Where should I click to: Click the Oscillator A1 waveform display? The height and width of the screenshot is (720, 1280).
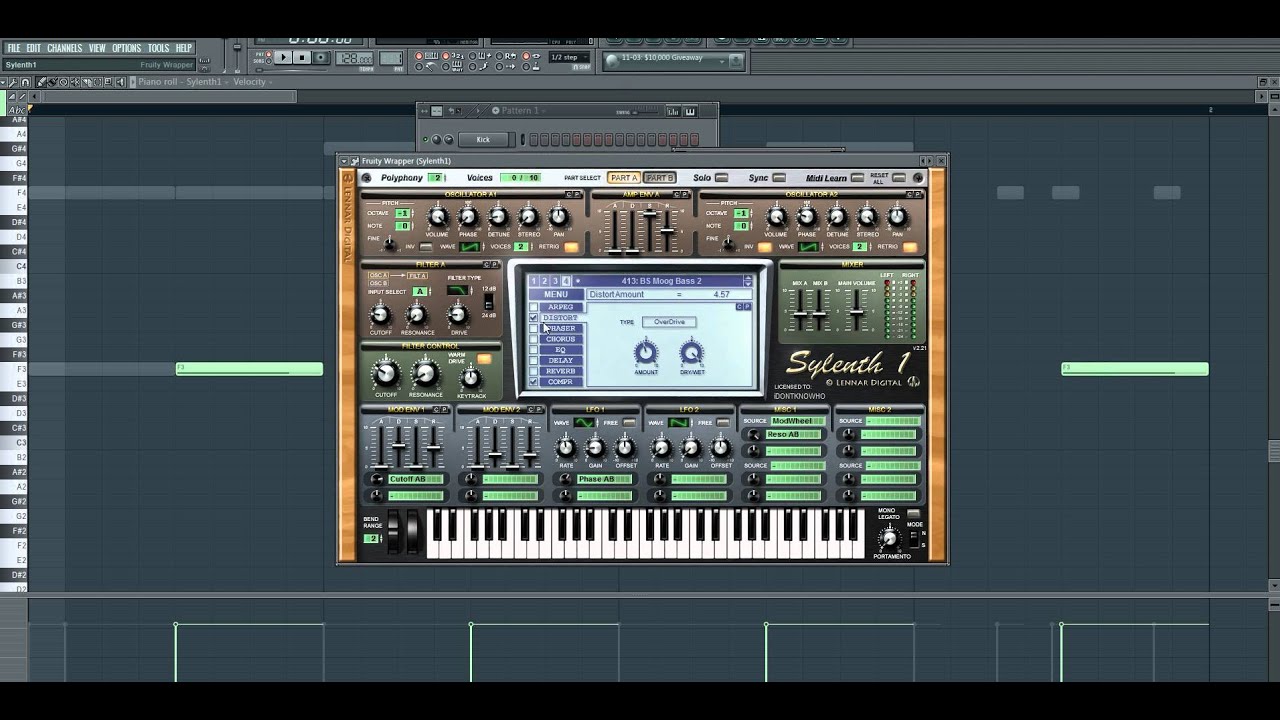coord(469,246)
